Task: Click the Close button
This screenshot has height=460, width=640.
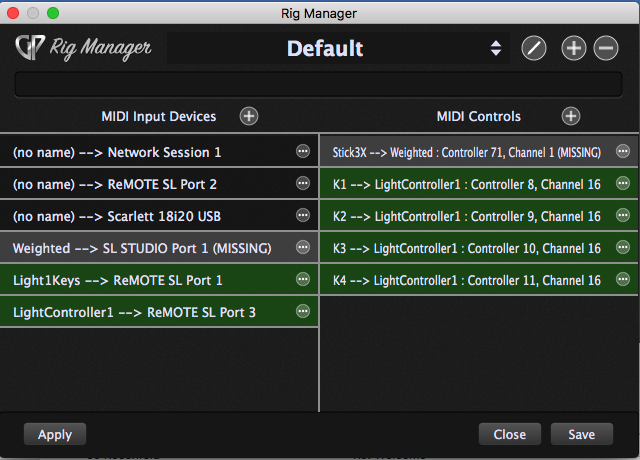Action: tap(510, 434)
